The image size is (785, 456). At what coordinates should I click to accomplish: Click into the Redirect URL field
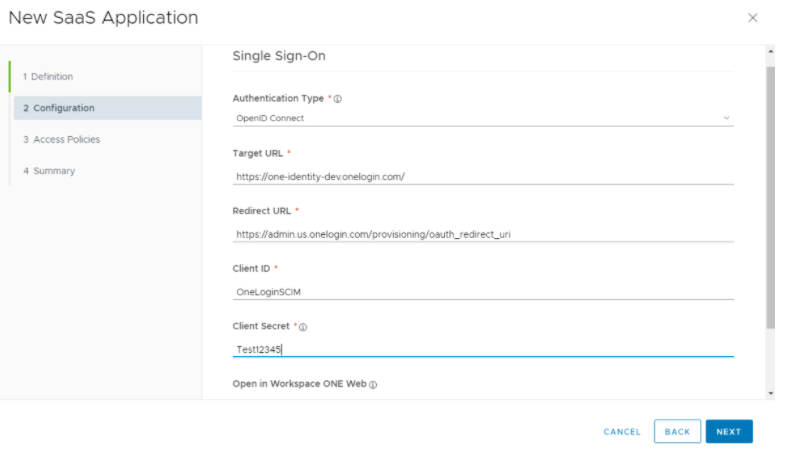coord(482,234)
